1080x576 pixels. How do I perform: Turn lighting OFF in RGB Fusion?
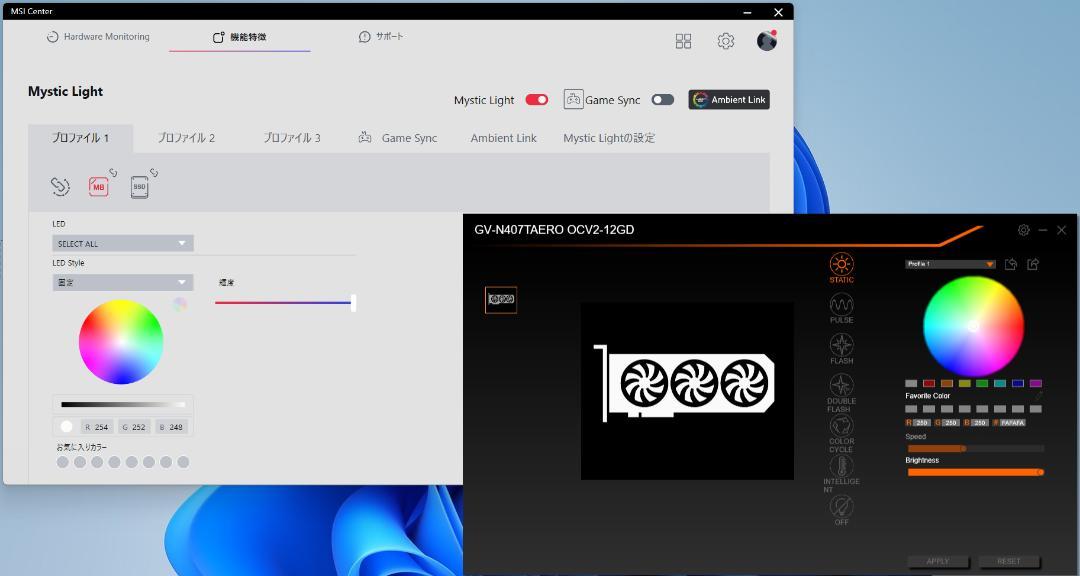point(841,506)
